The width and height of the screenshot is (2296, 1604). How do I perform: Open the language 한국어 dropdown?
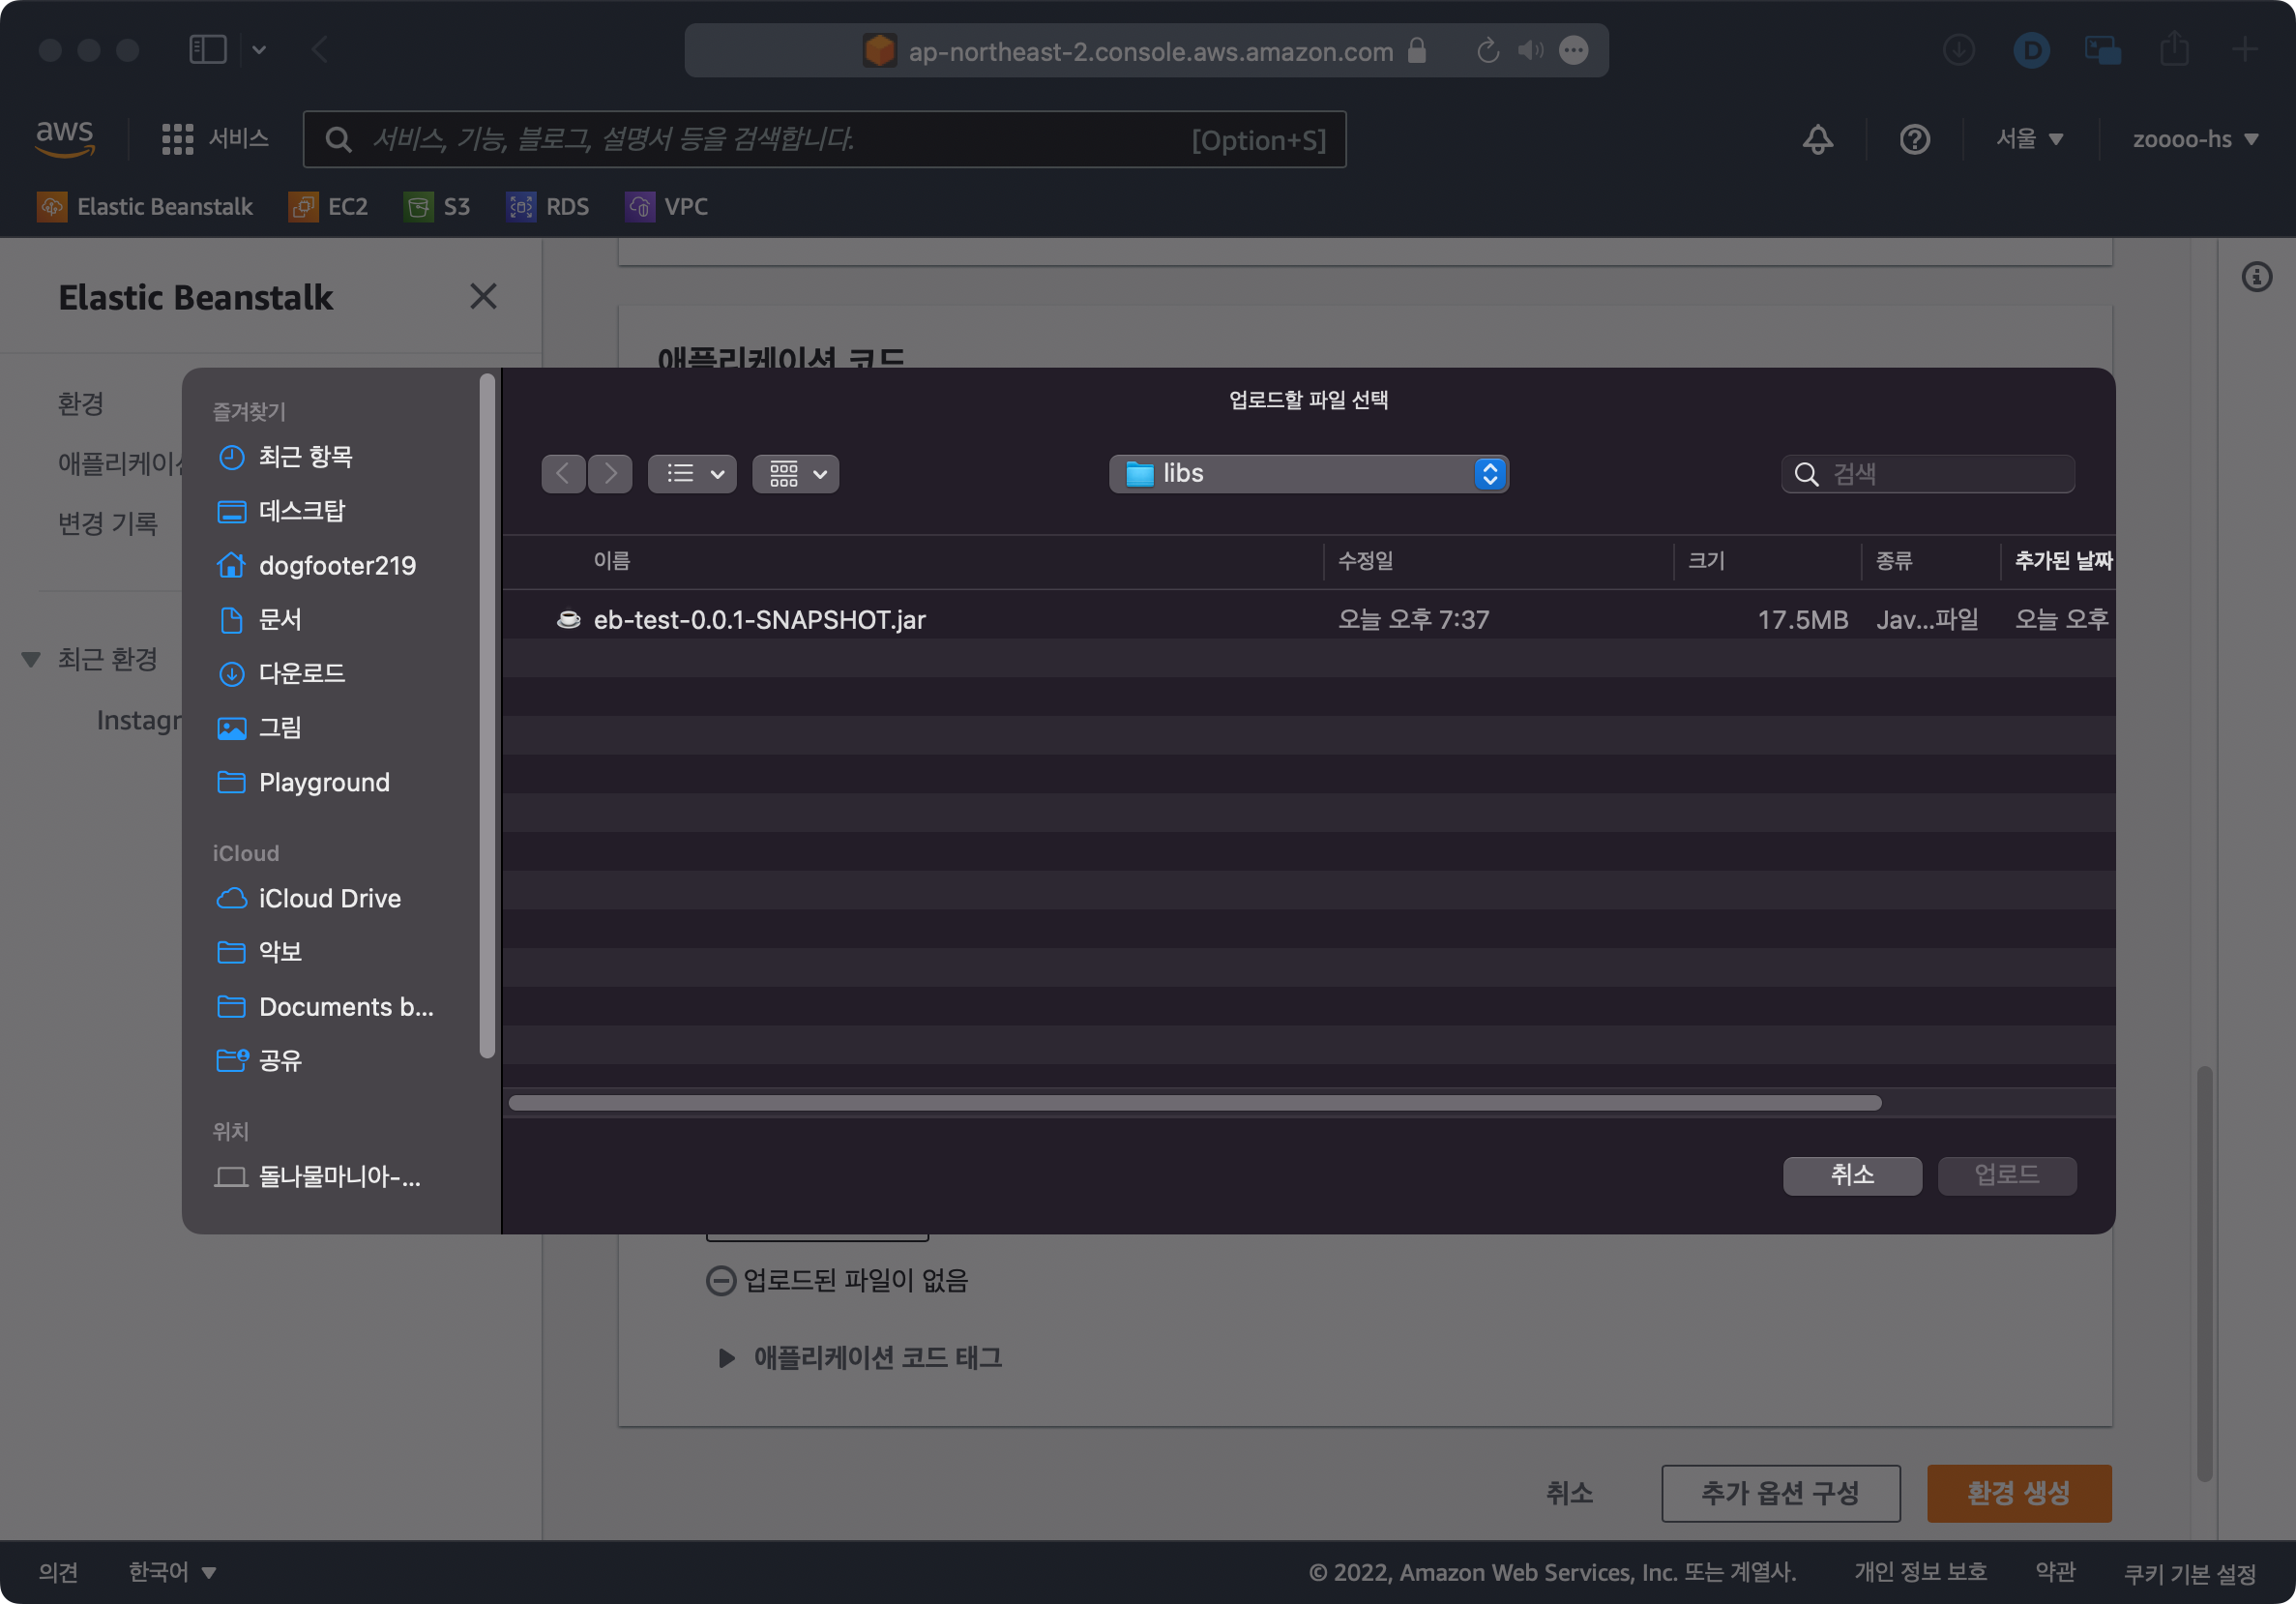[172, 1572]
